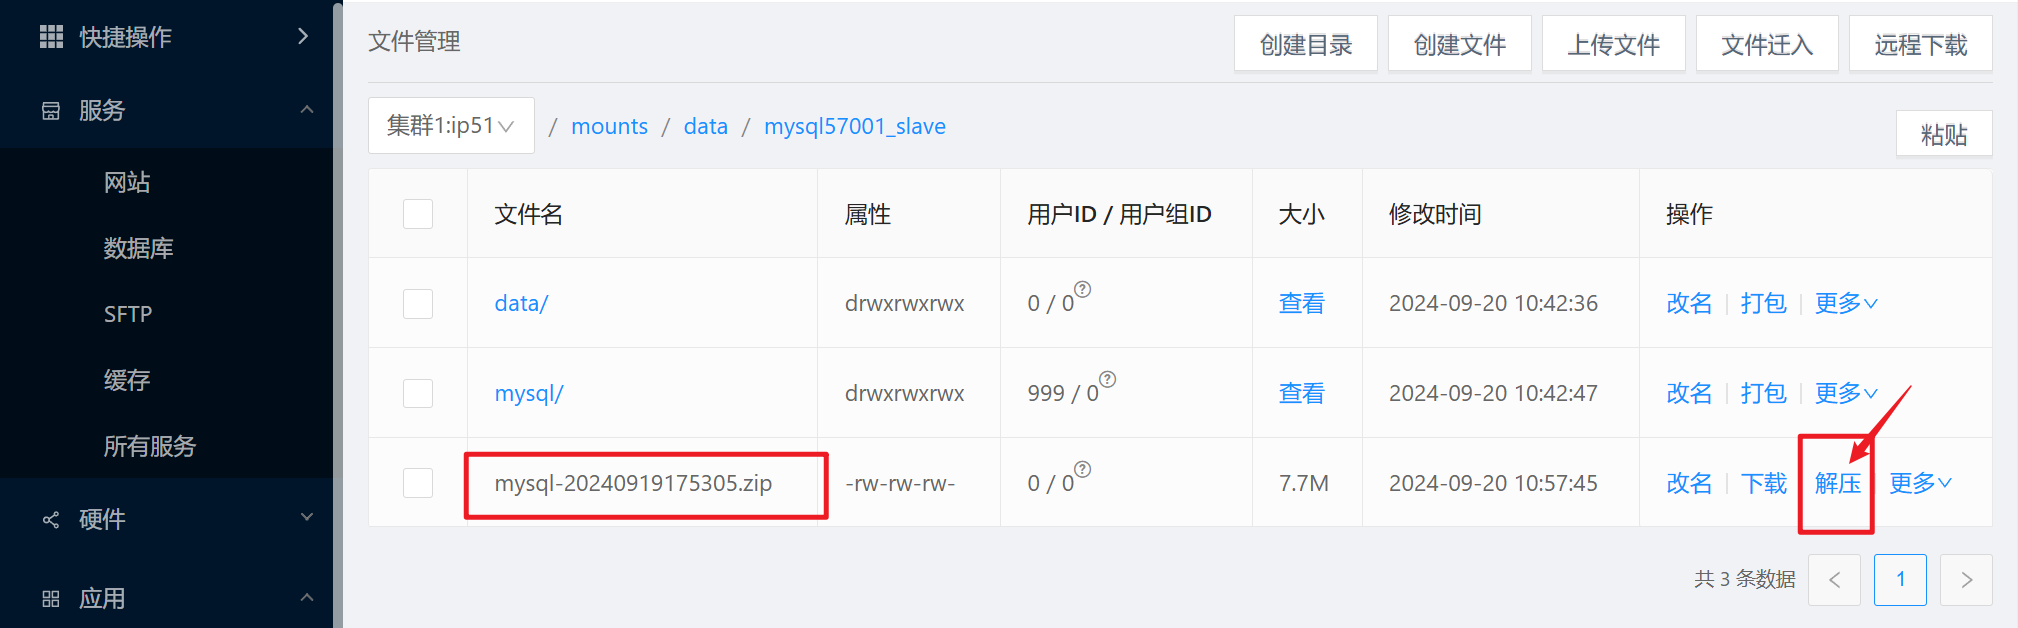Click the 硬件 share icon in sidebar
This screenshot has width=2018, height=628.
51,520
